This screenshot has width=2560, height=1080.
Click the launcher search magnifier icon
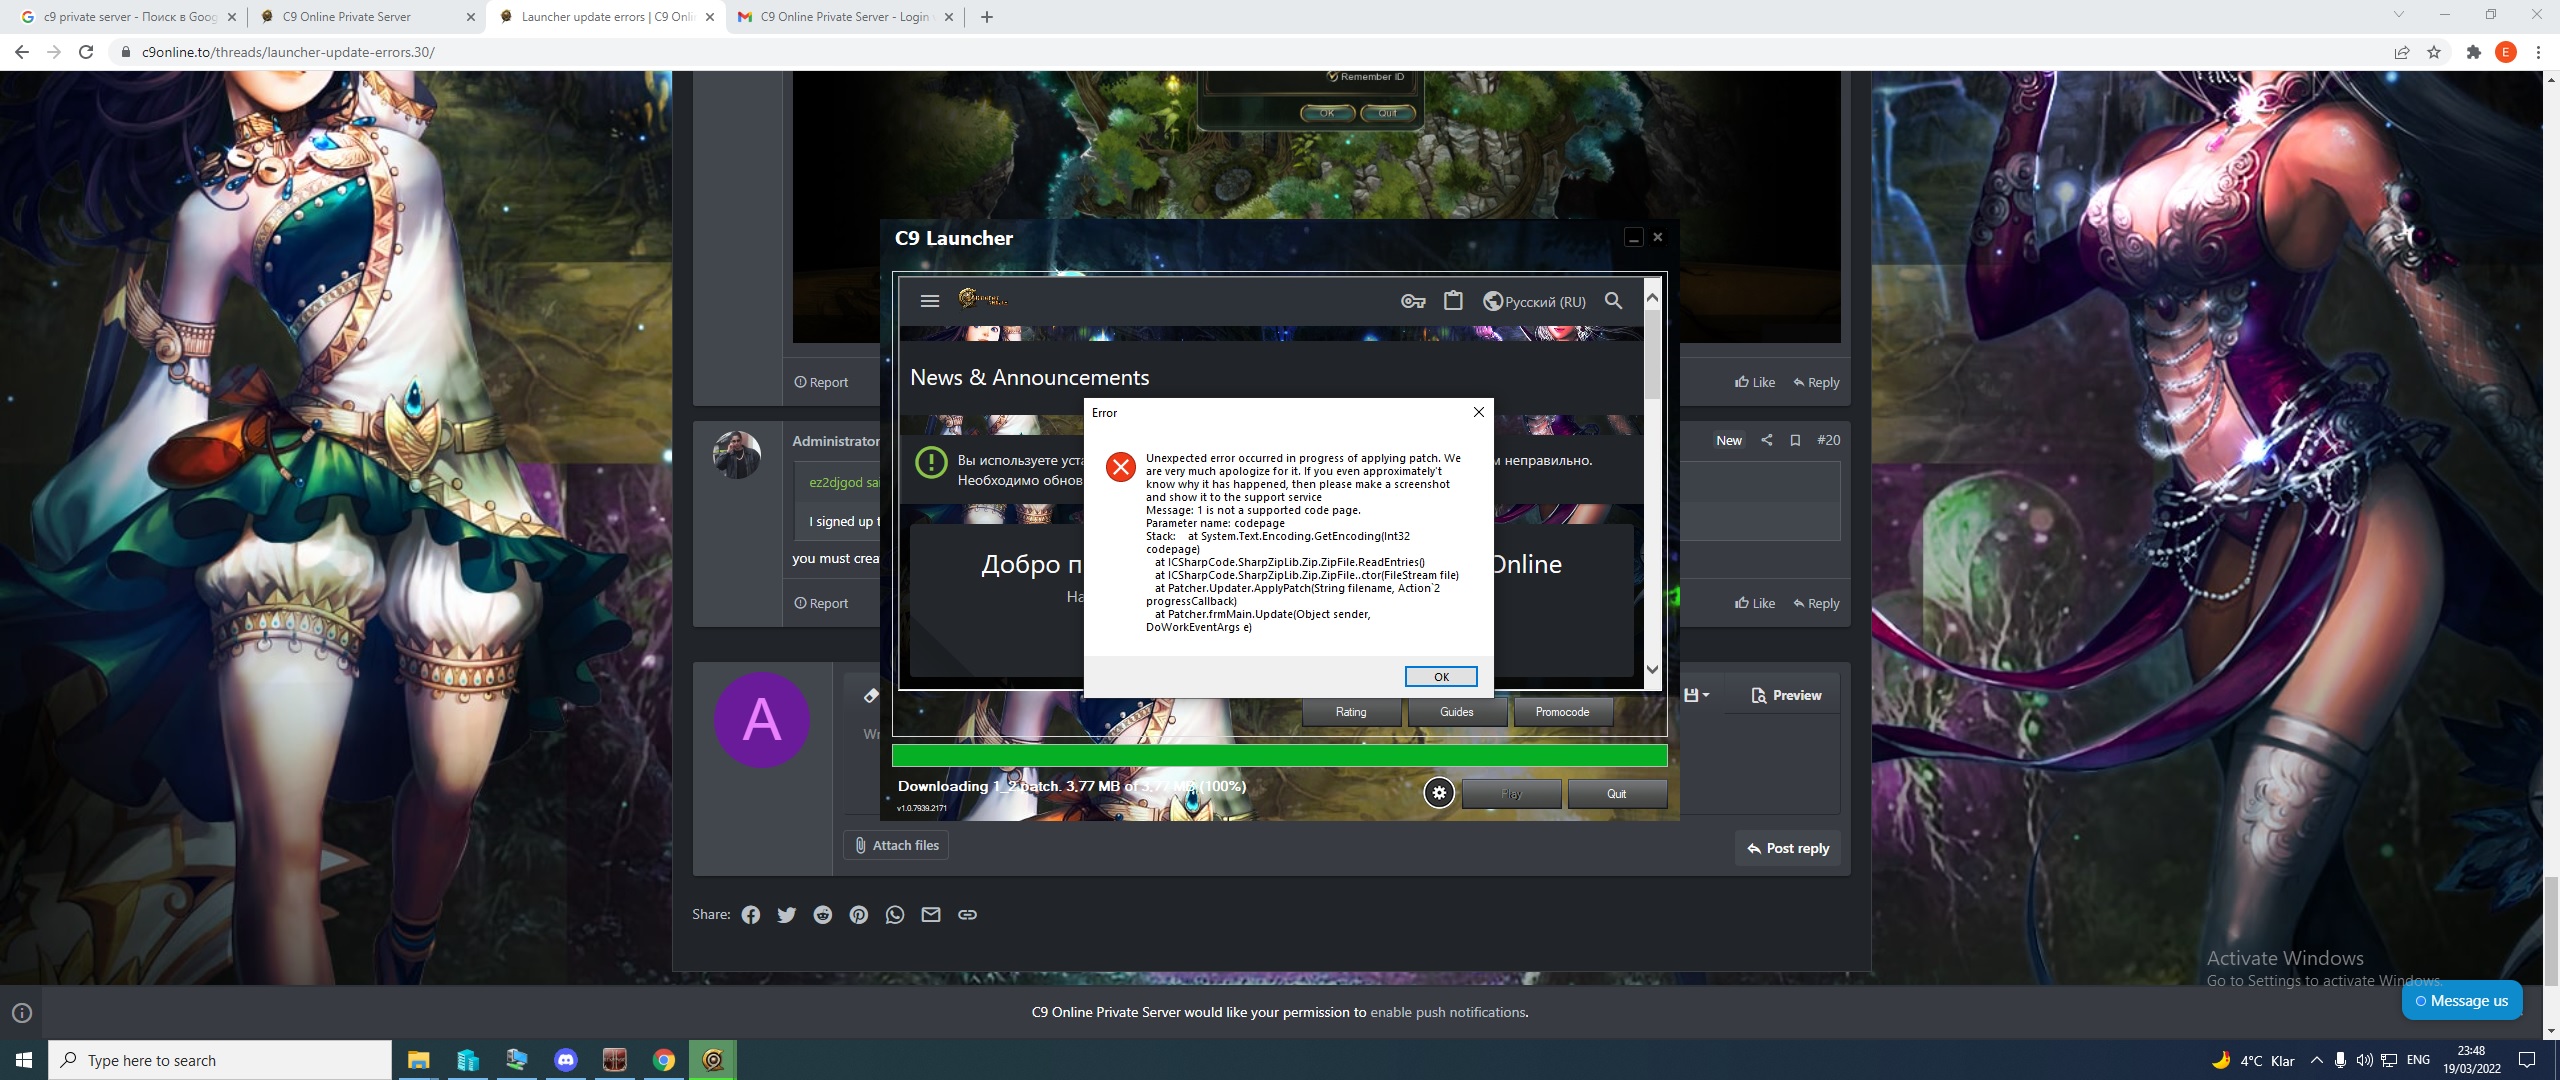coord(1613,300)
